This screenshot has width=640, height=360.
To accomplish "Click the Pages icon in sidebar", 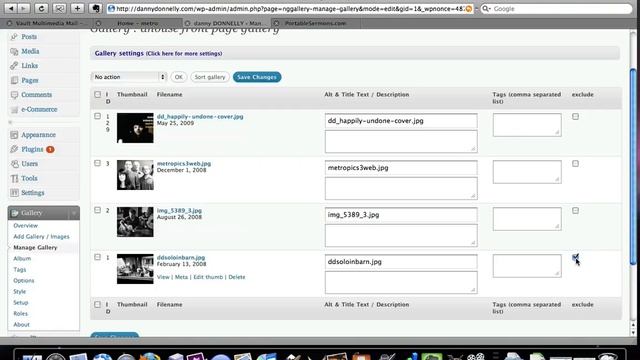I will pos(14,80).
